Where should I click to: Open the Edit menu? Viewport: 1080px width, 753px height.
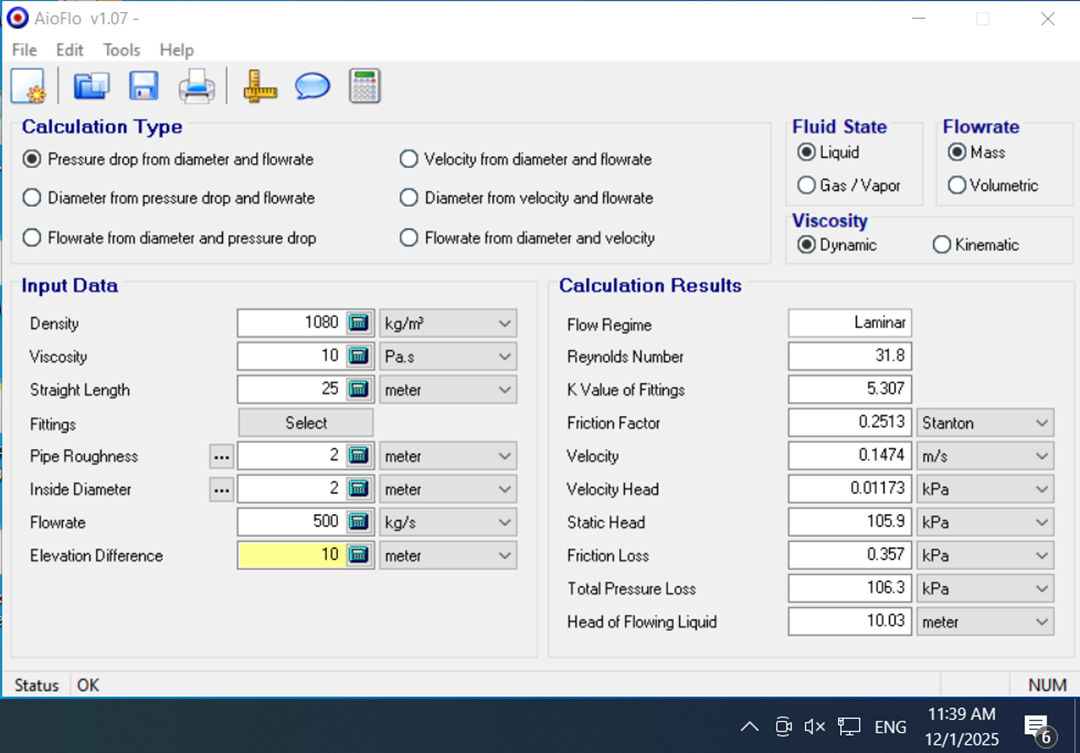[x=68, y=50]
